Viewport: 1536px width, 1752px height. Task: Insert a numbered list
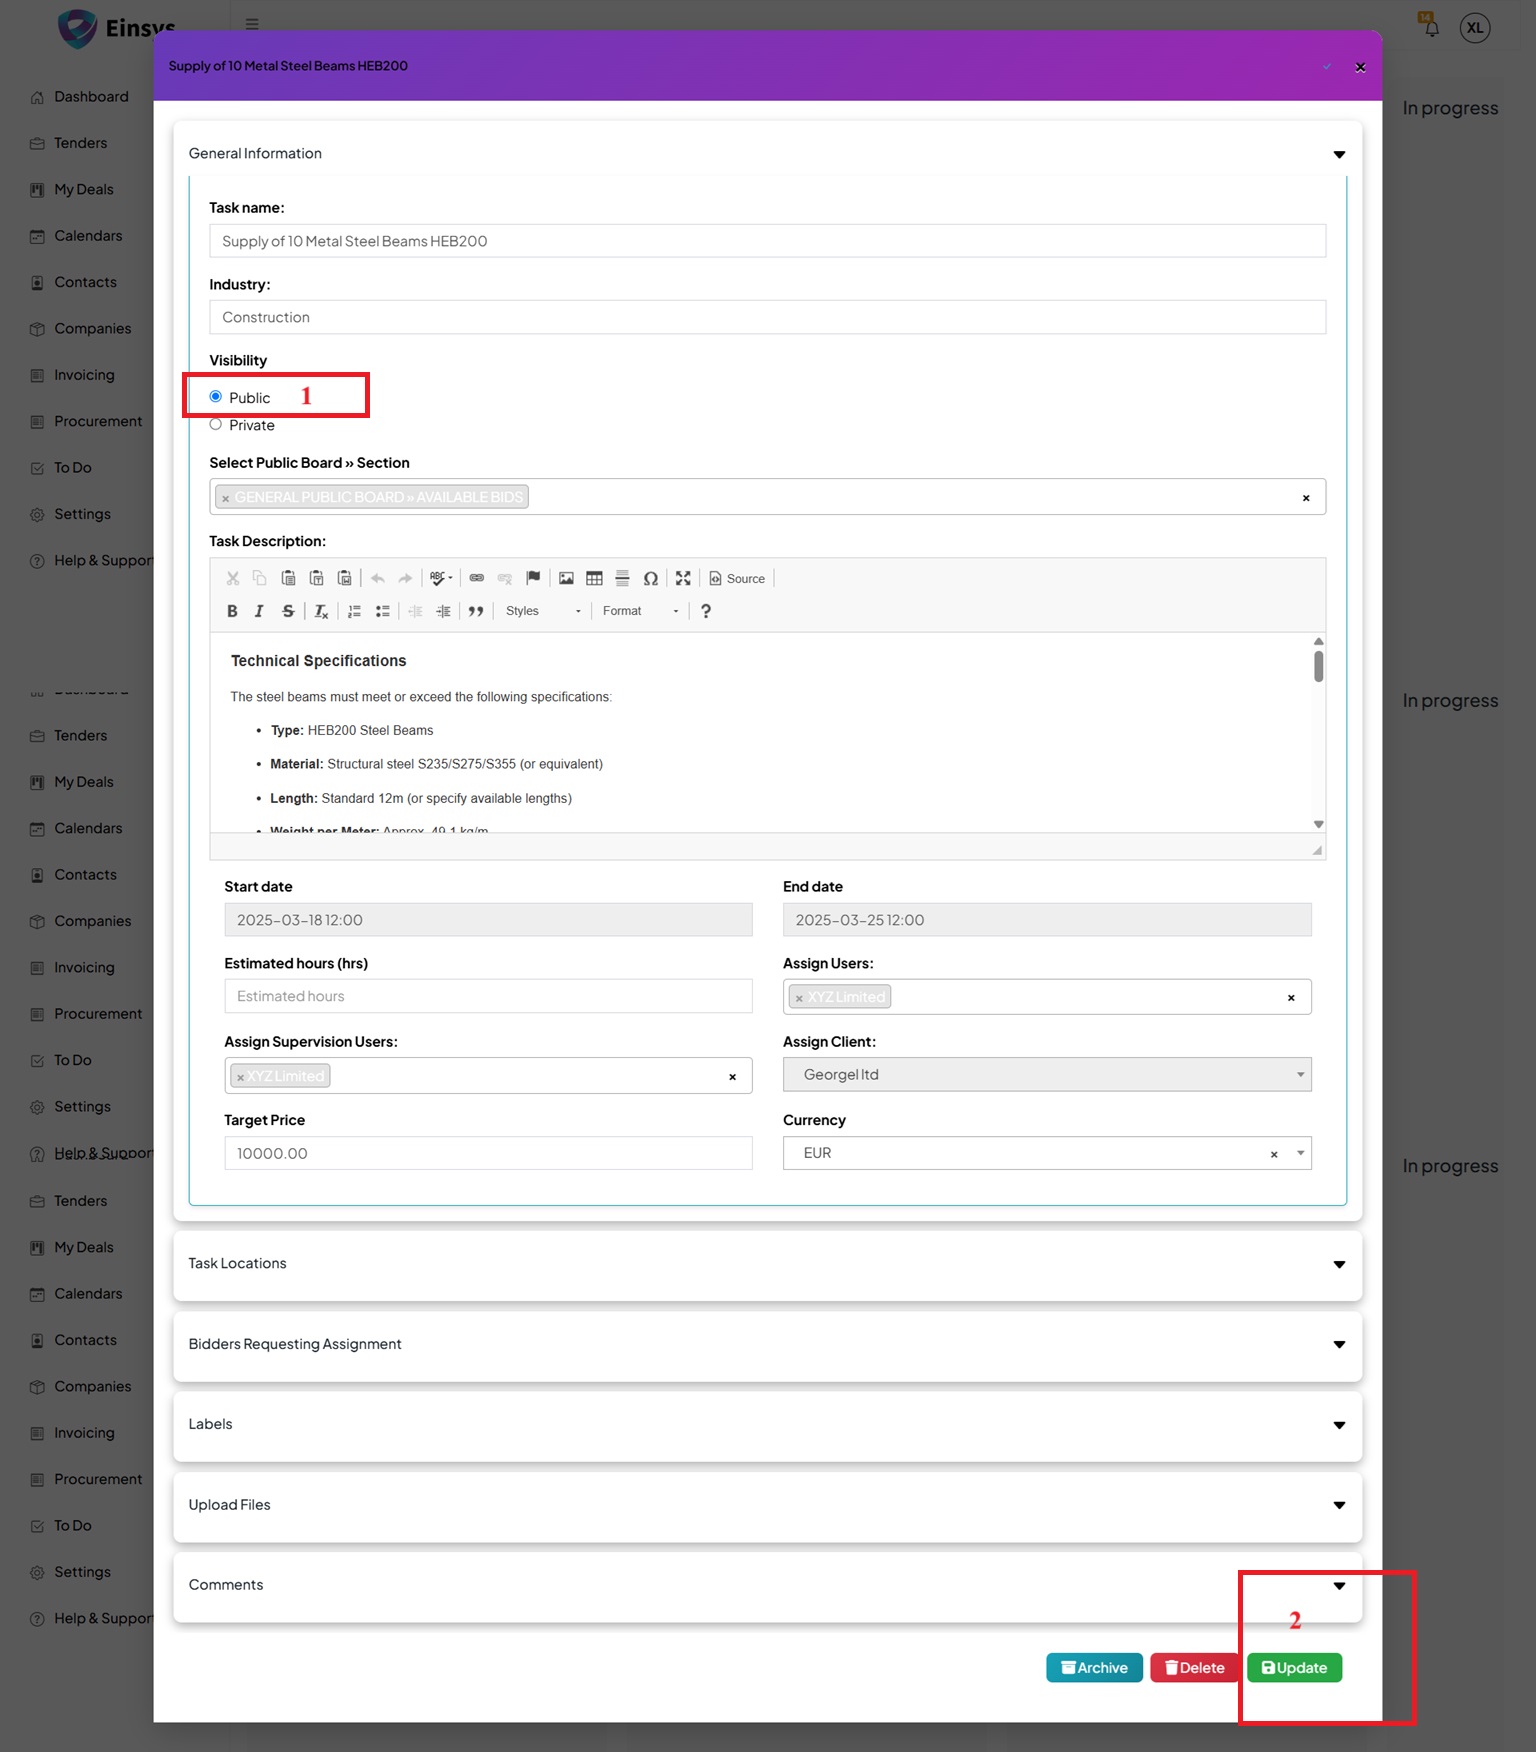[x=354, y=611]
